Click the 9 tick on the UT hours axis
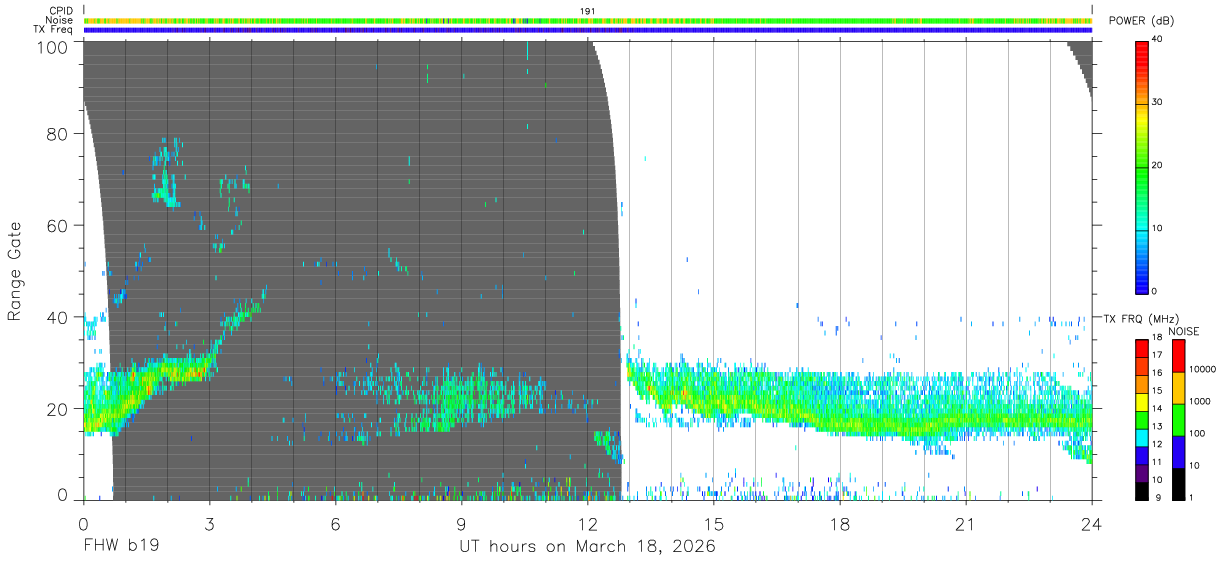 462,523
